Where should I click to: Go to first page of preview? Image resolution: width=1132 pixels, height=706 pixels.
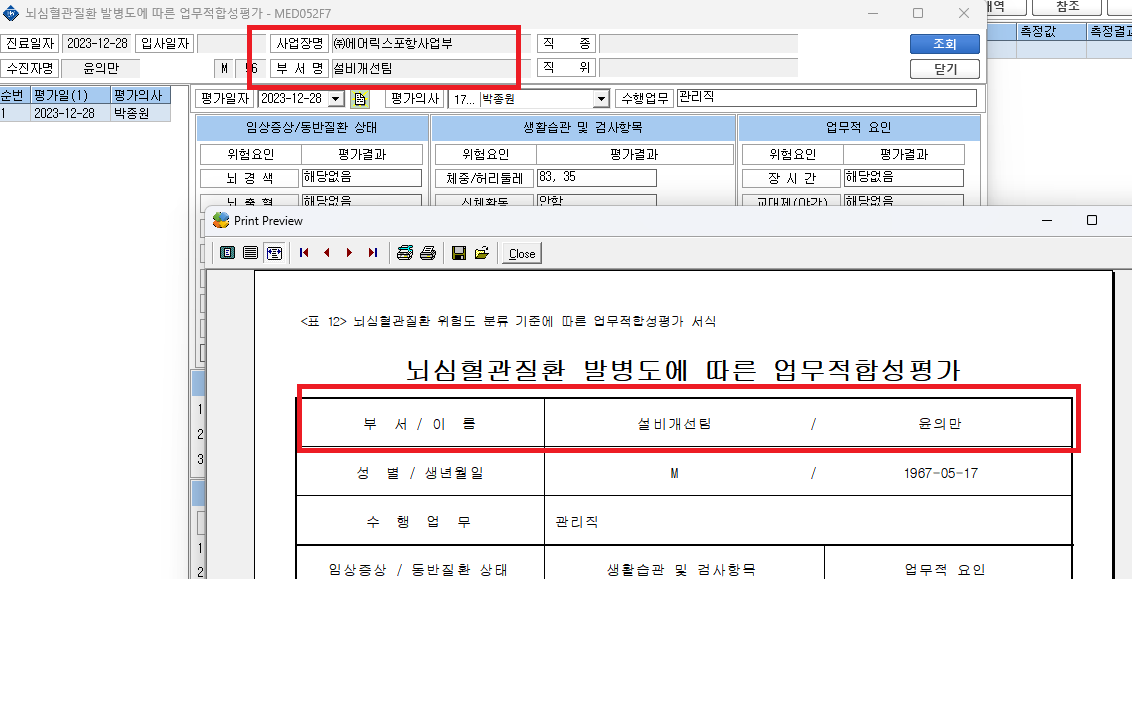(x=304, y=253)
